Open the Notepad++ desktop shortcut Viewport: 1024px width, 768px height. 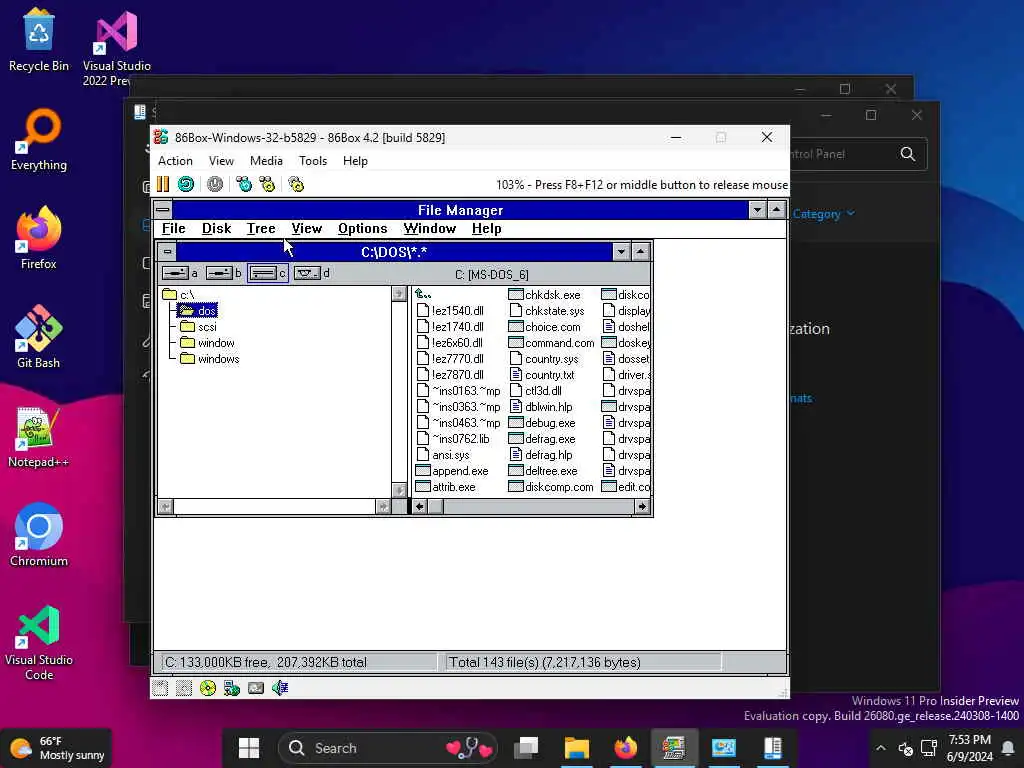click(x=39, y=437)
